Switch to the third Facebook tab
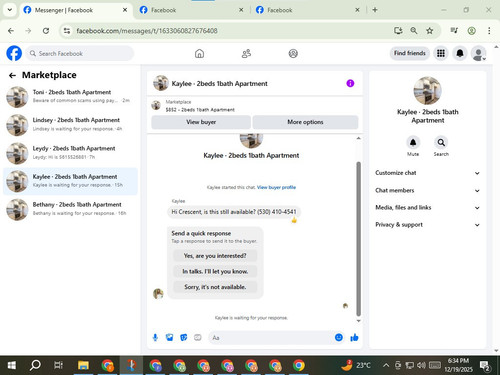This screenshot has width=500, height=375. point(307,10)
